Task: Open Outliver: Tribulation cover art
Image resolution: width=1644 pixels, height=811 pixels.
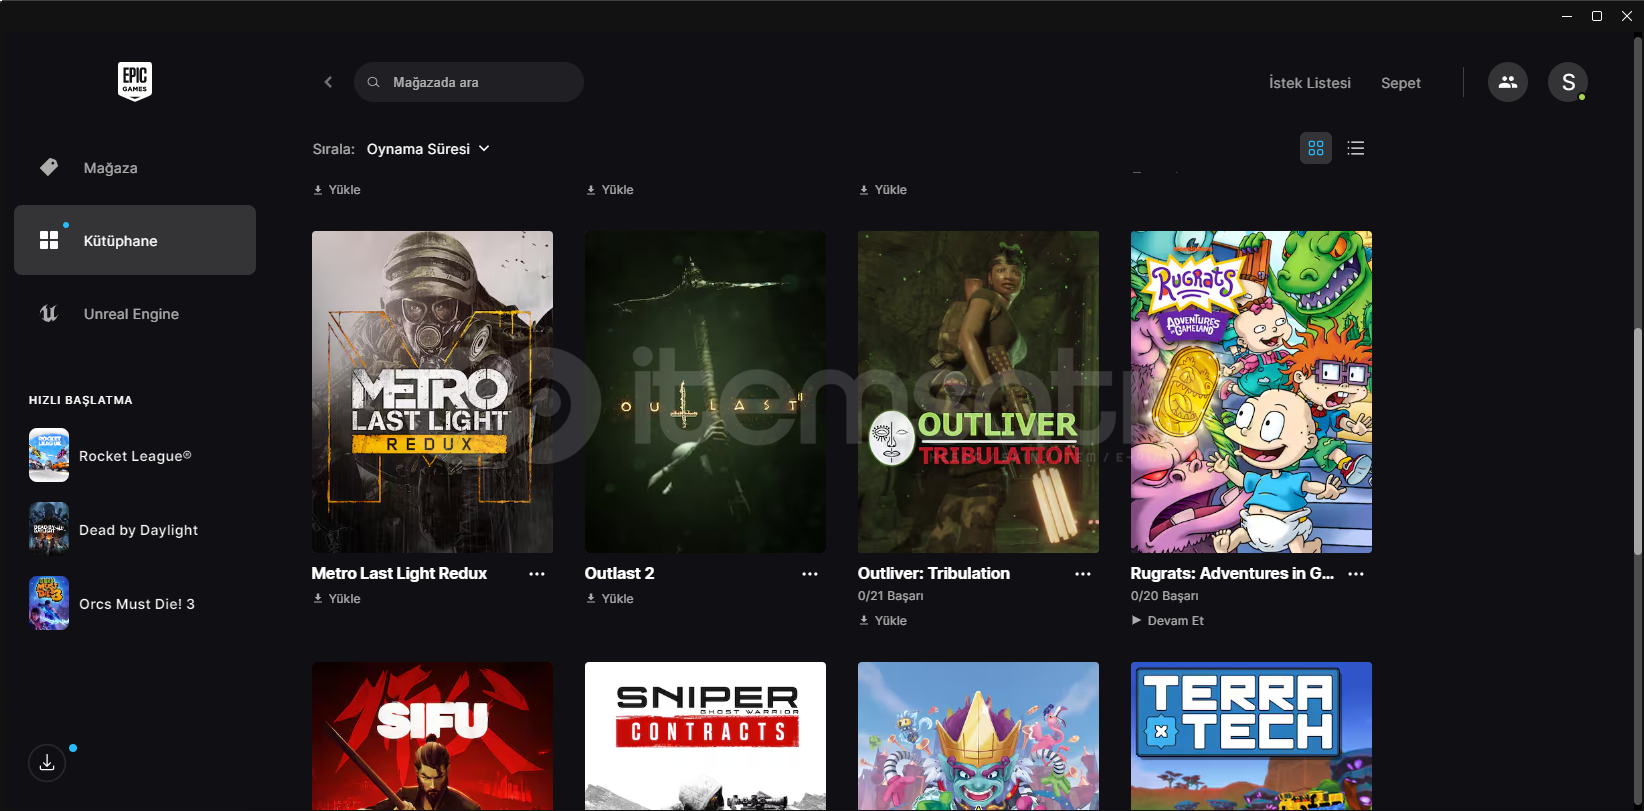Action: pos(978,392)
